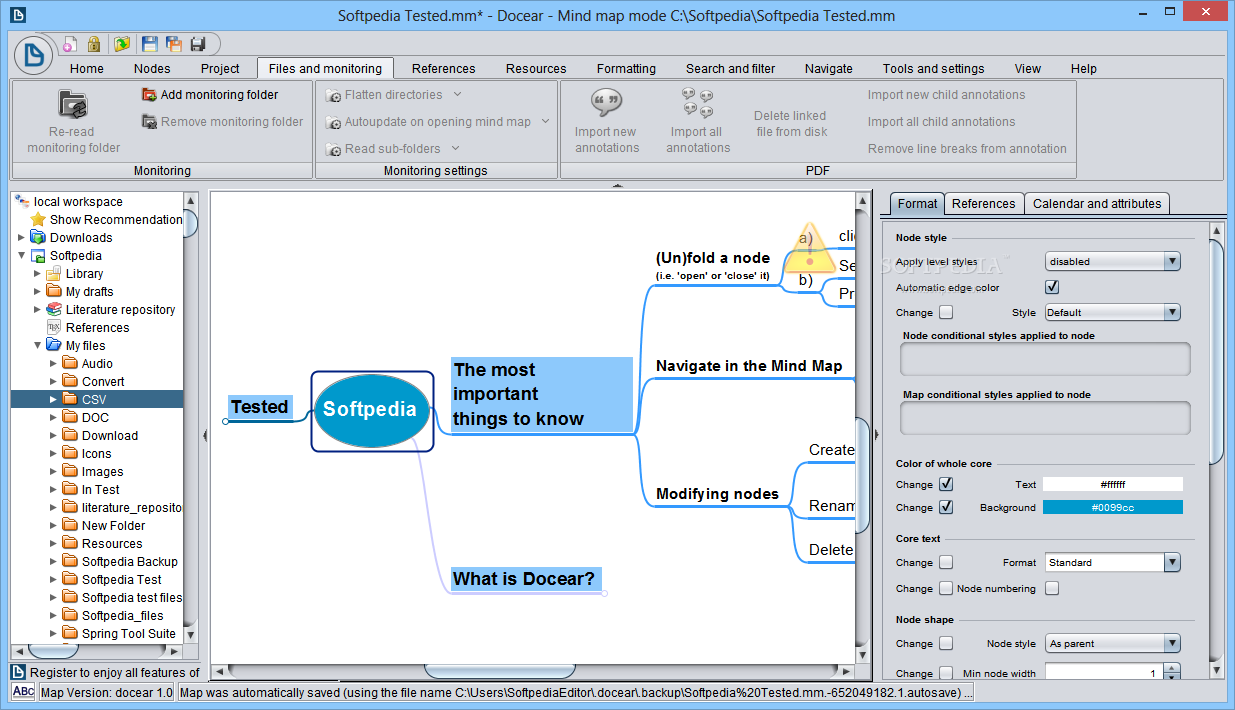The image size is (1235, 710).
Task: Expand the Downloads tree node
Action: click(22, 237)
